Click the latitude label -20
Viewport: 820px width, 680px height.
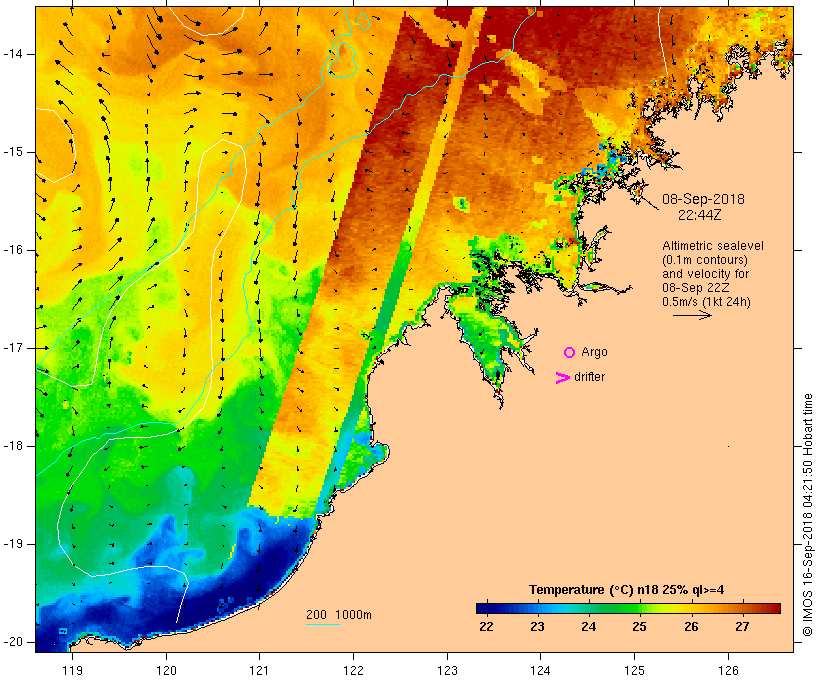tap(13, 642)
